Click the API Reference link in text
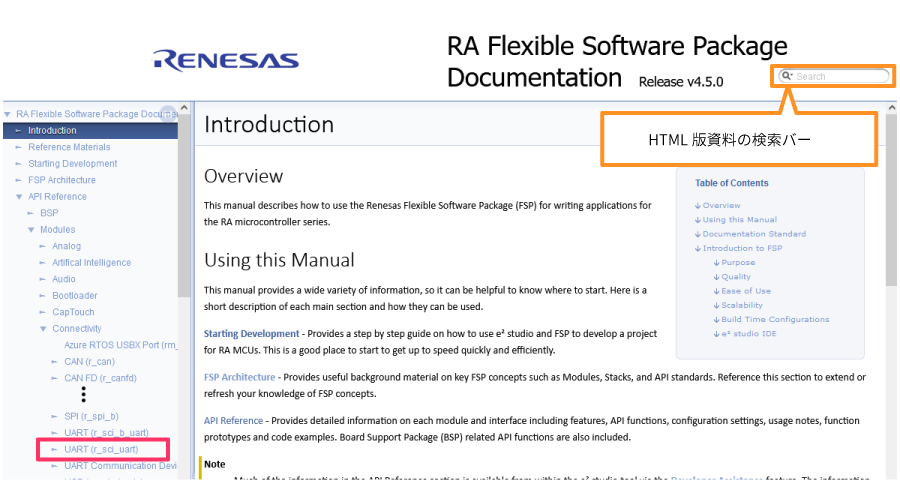 coord(233,421)
